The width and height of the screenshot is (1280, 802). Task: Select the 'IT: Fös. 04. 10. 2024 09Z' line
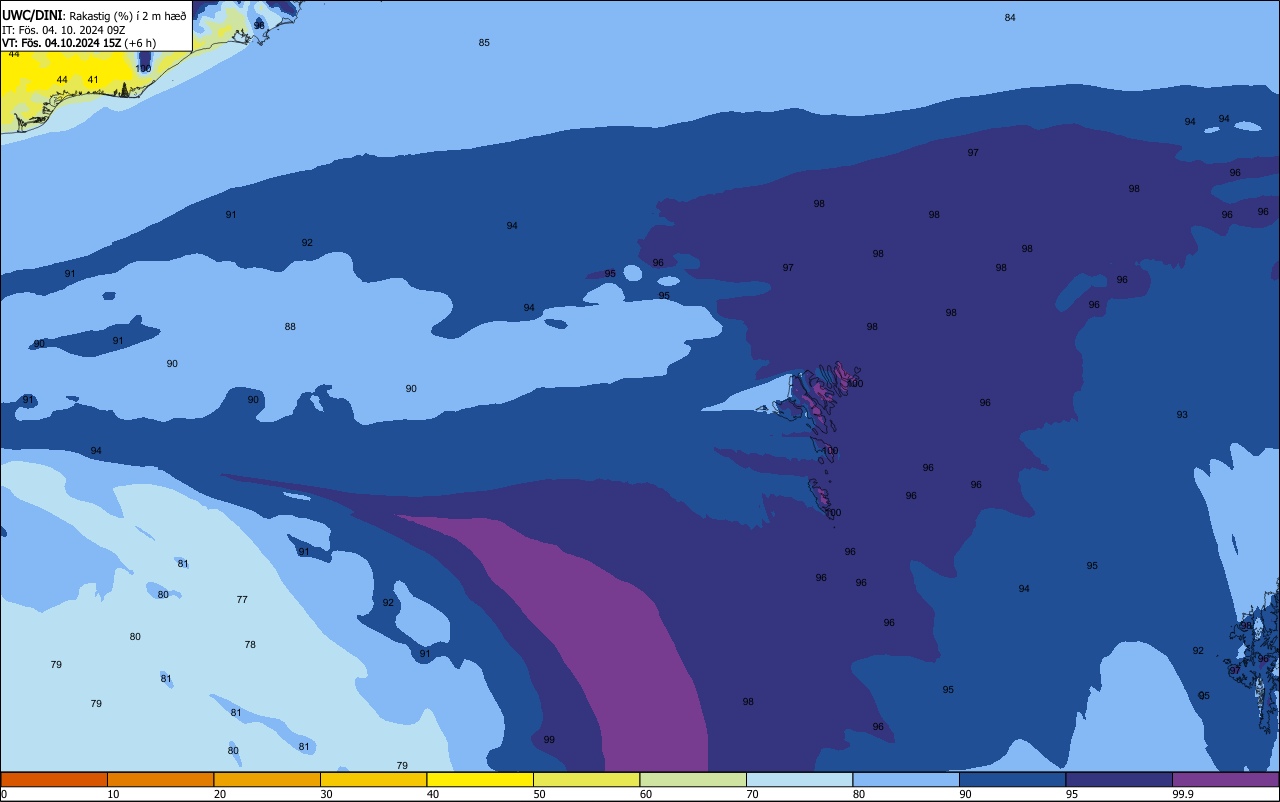coord(64,30)
